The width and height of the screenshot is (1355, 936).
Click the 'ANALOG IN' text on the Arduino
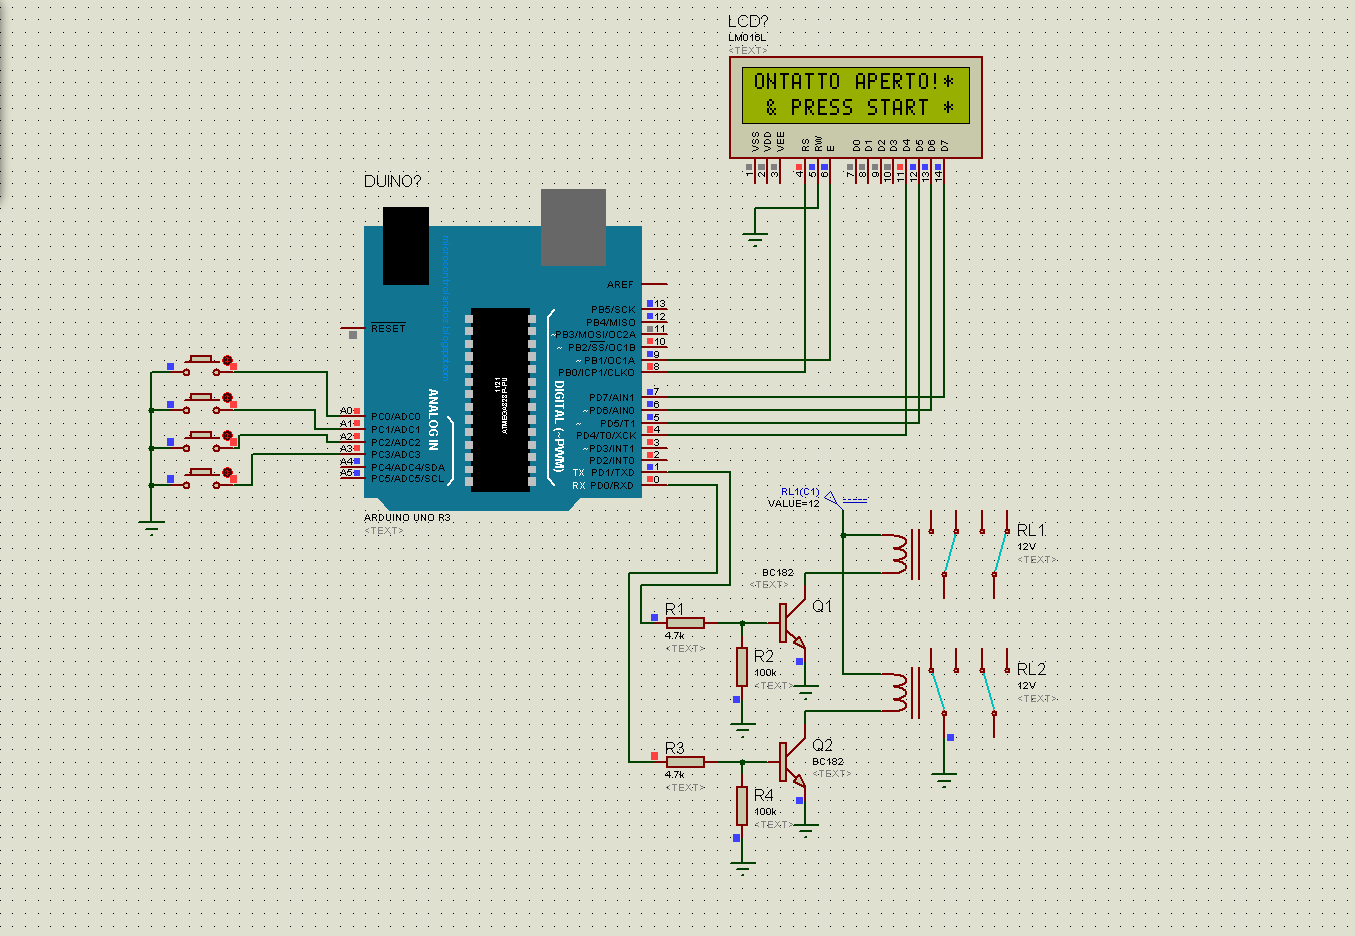pyautogui.click(x=433, y=419)
